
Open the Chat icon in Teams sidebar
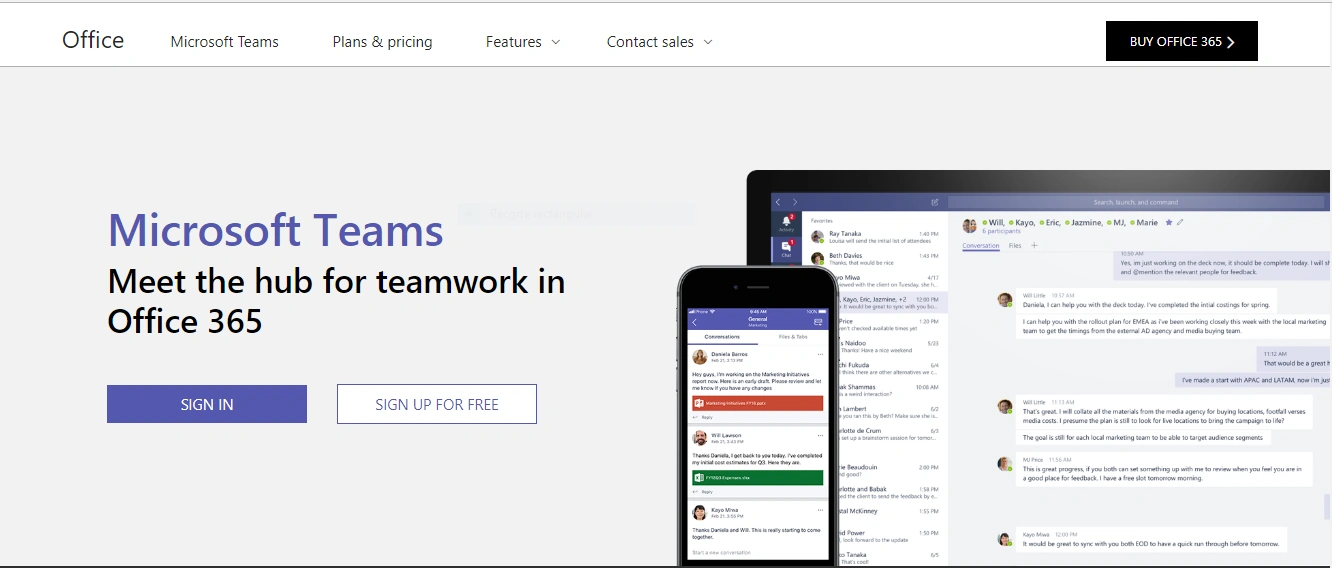[x=786, y=249]
